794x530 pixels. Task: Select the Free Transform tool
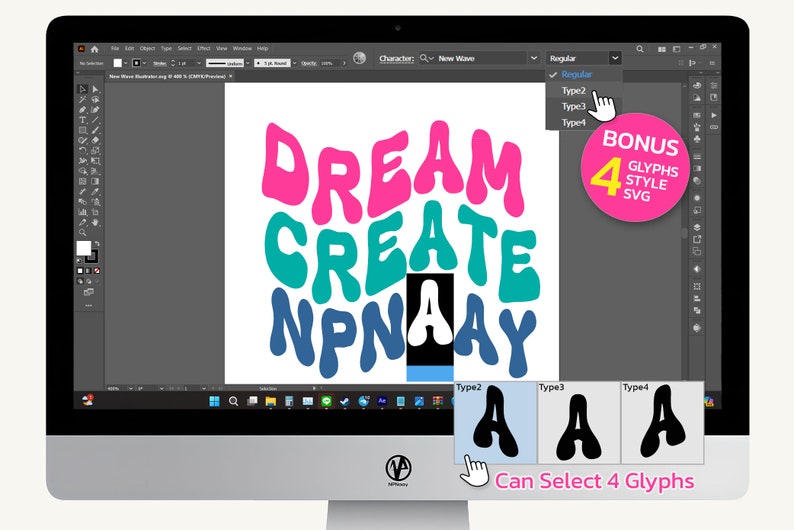click(95, 161)
